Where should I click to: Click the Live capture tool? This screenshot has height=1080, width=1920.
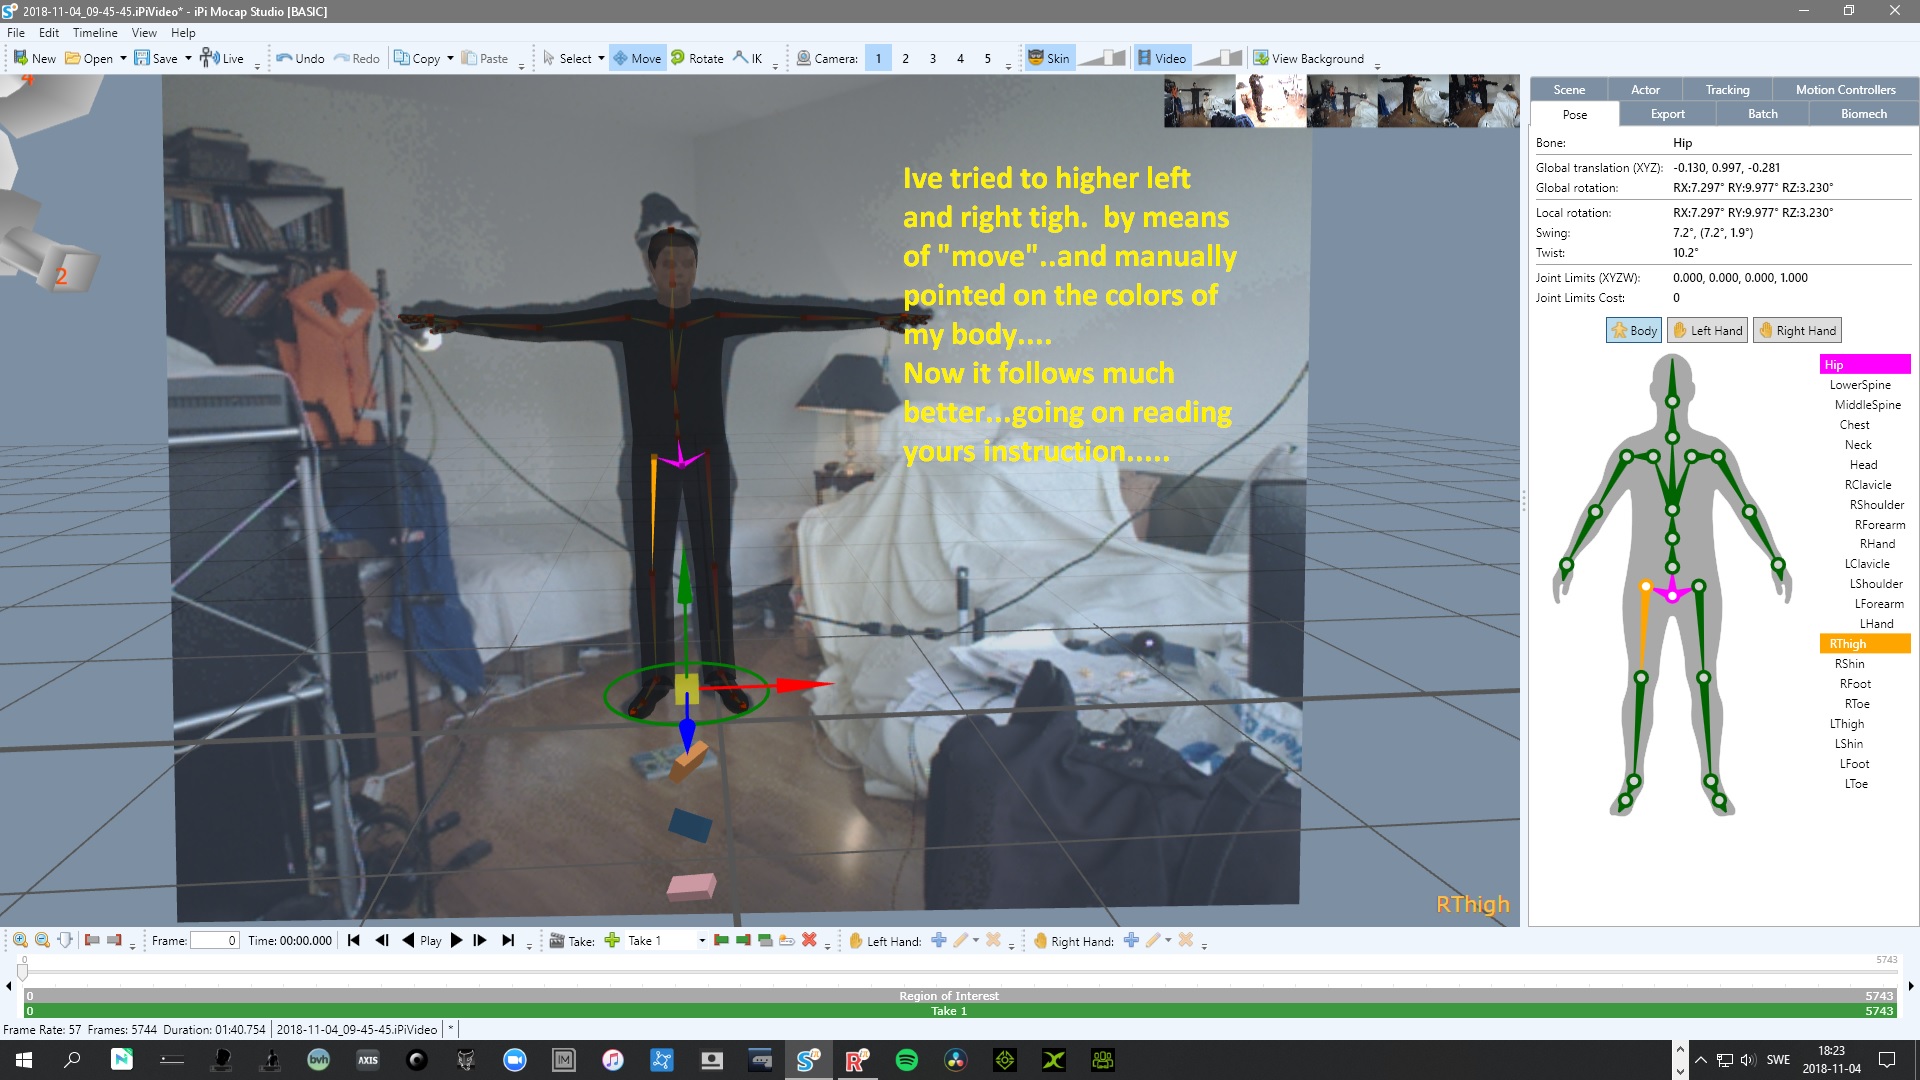[222, 58]
